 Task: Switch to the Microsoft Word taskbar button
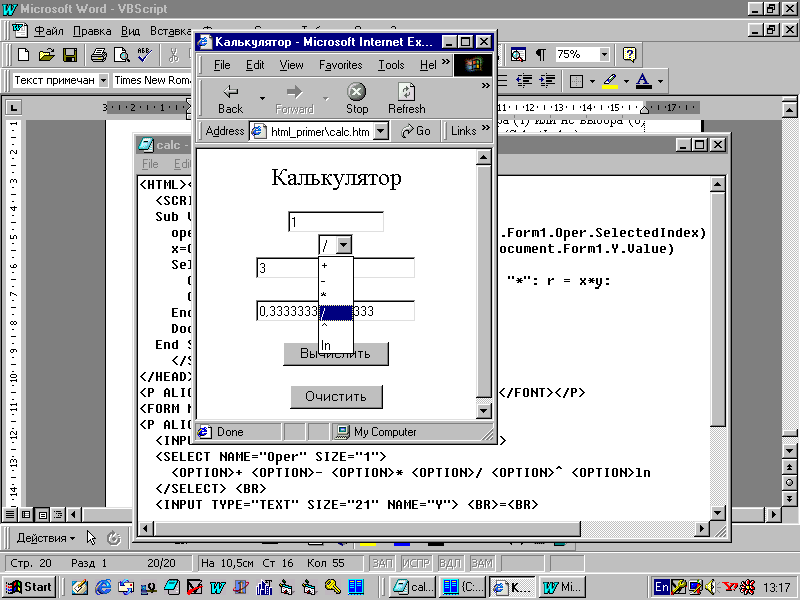pyautogui.click(x=562, y=587)
